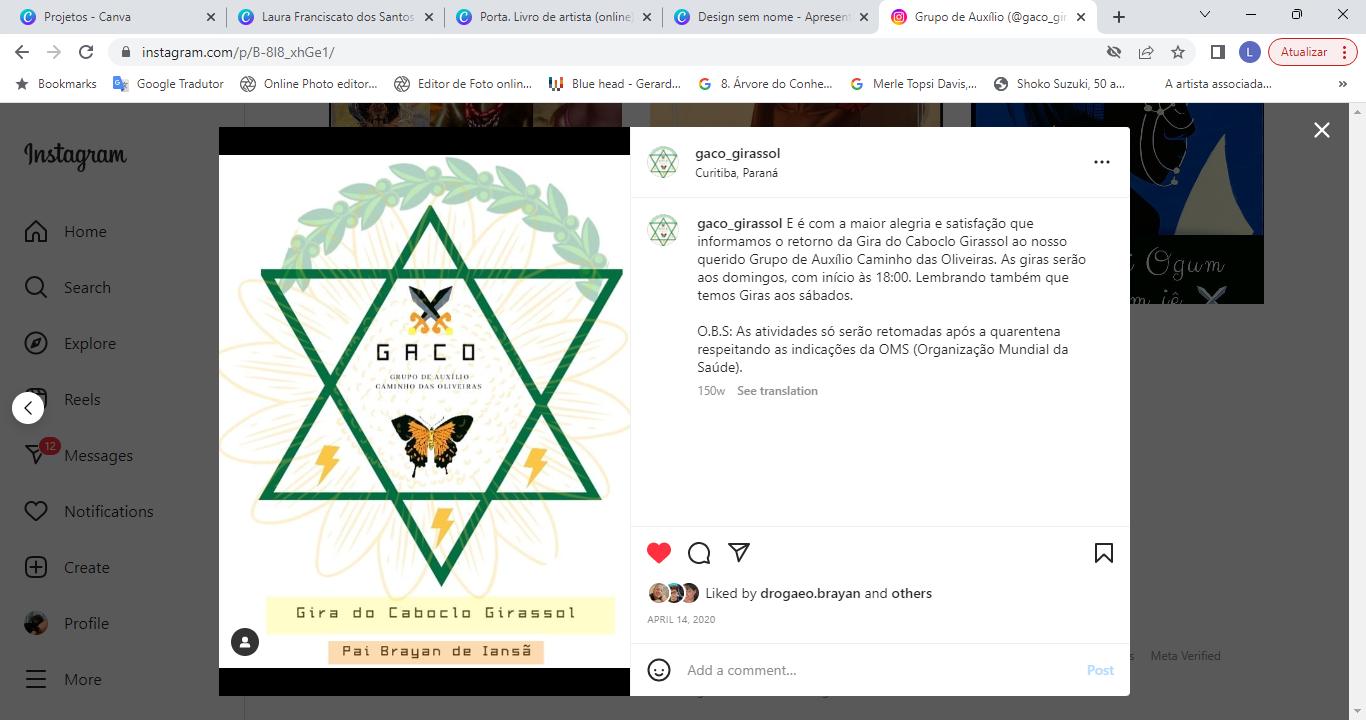The height and width of the screenshot is (720, 1366).
Task: Open the comment speech bubble icon
Action: click(699, 553)
